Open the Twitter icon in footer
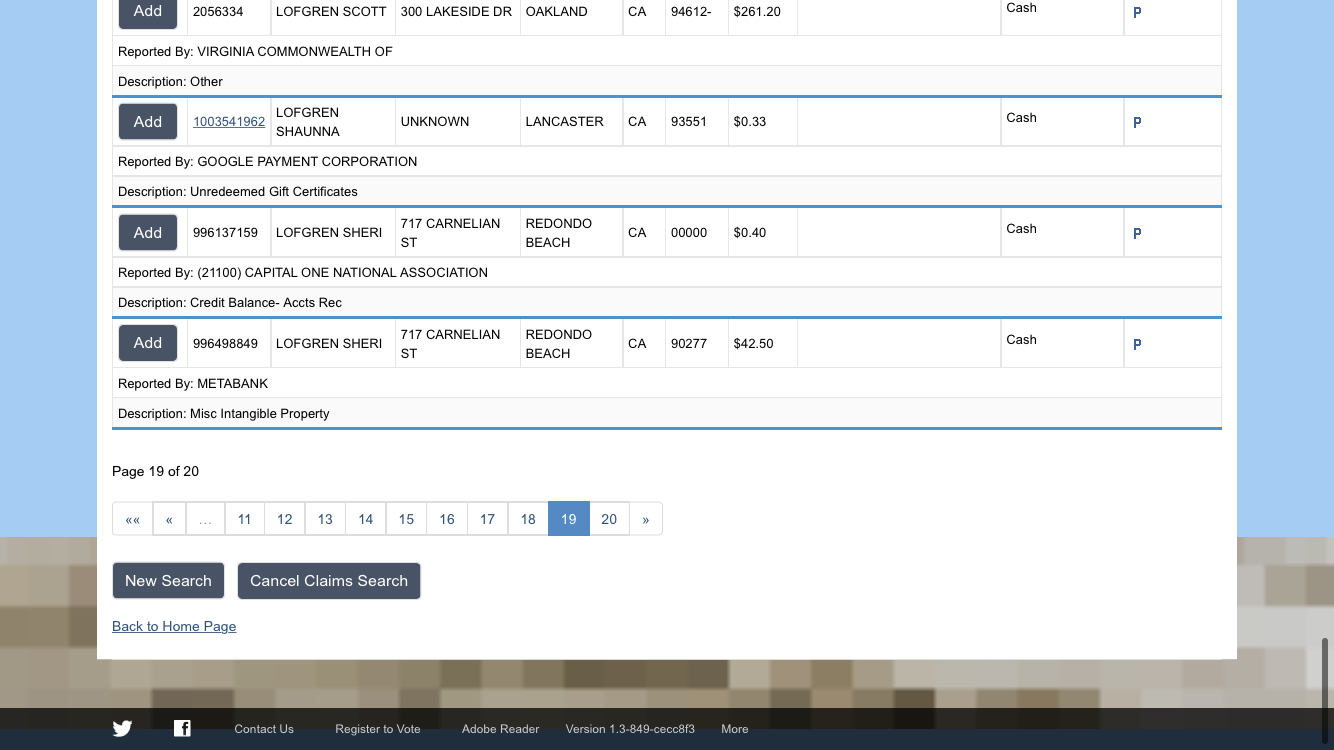Screen dimensions: 1334x750 tap(122, 728)
